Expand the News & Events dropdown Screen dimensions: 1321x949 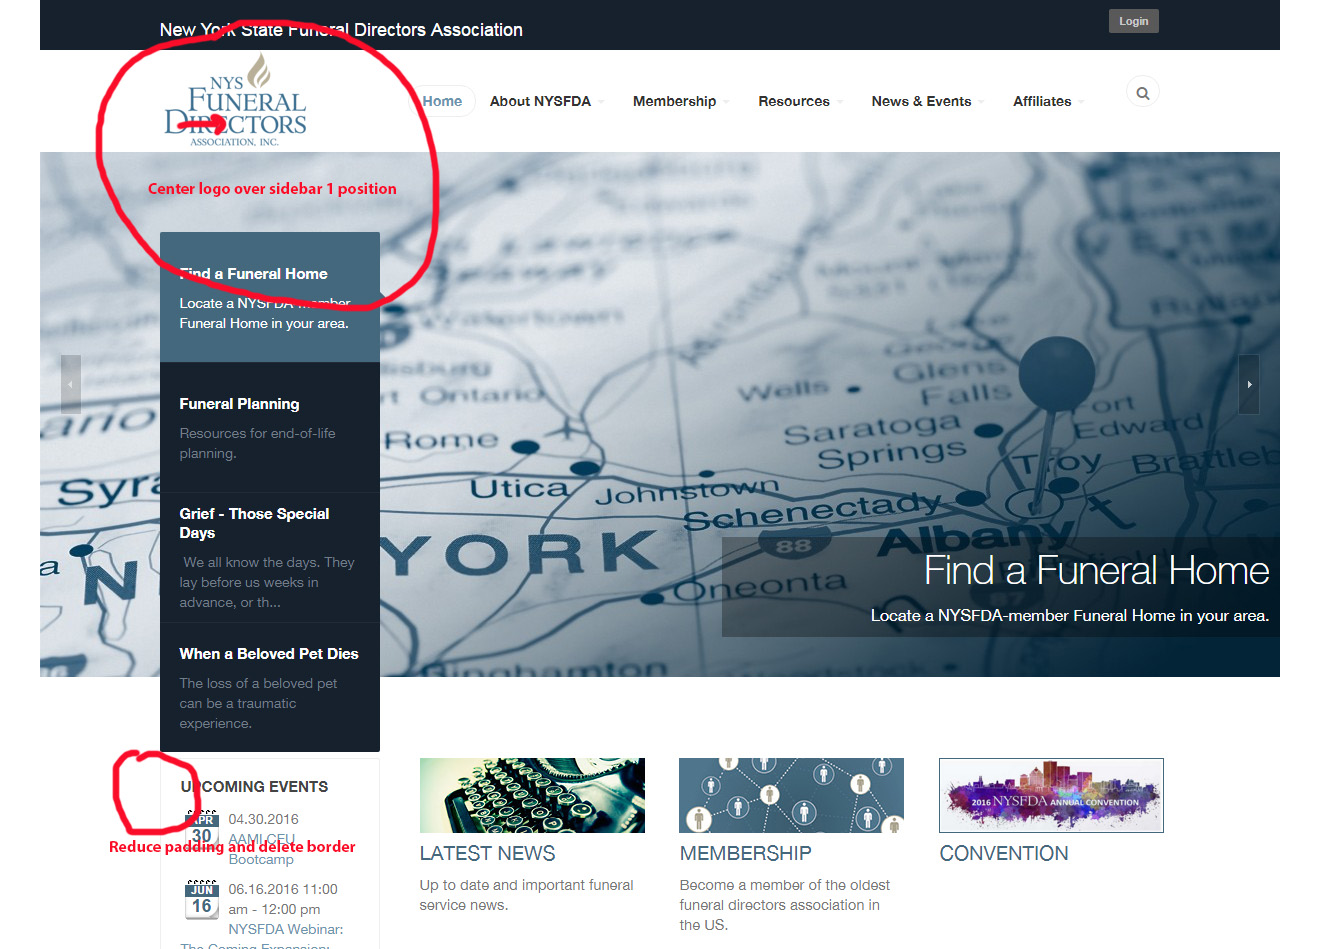coord(921,101)
